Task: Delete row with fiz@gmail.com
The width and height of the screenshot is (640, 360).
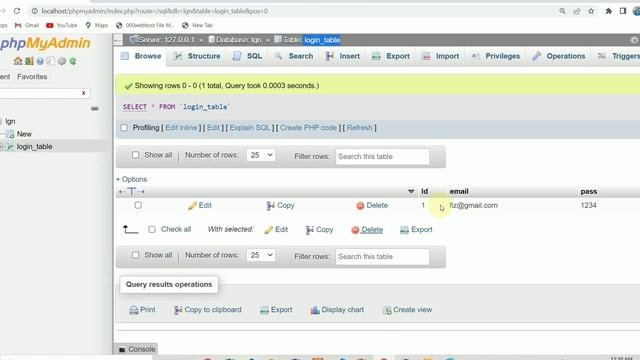Action: tap(372, 205)
